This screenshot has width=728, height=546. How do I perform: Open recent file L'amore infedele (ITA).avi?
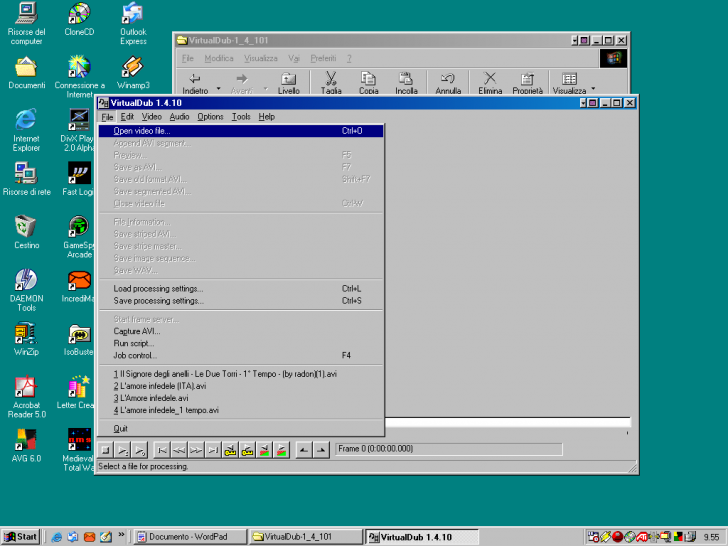click(241, 386)
